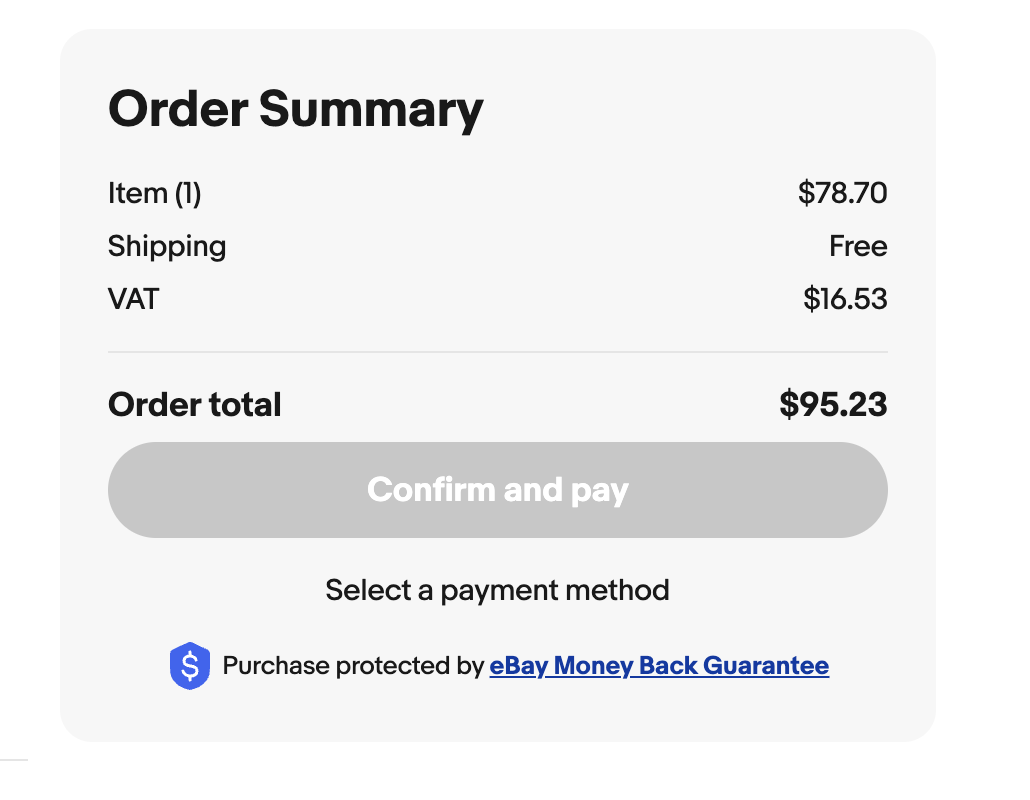Viewport: 1030px width, 800px height.
Task: Click the '(1)' quantity beside Item
Action: (x=188, y=193)
